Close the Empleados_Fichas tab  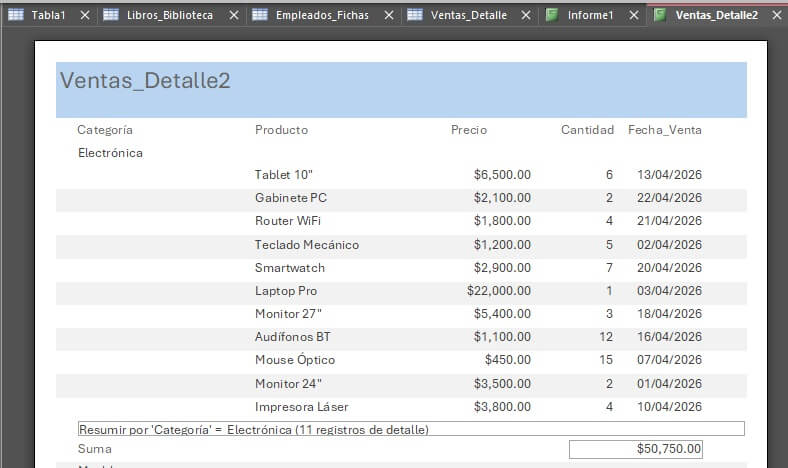click(x=388, y=15)
